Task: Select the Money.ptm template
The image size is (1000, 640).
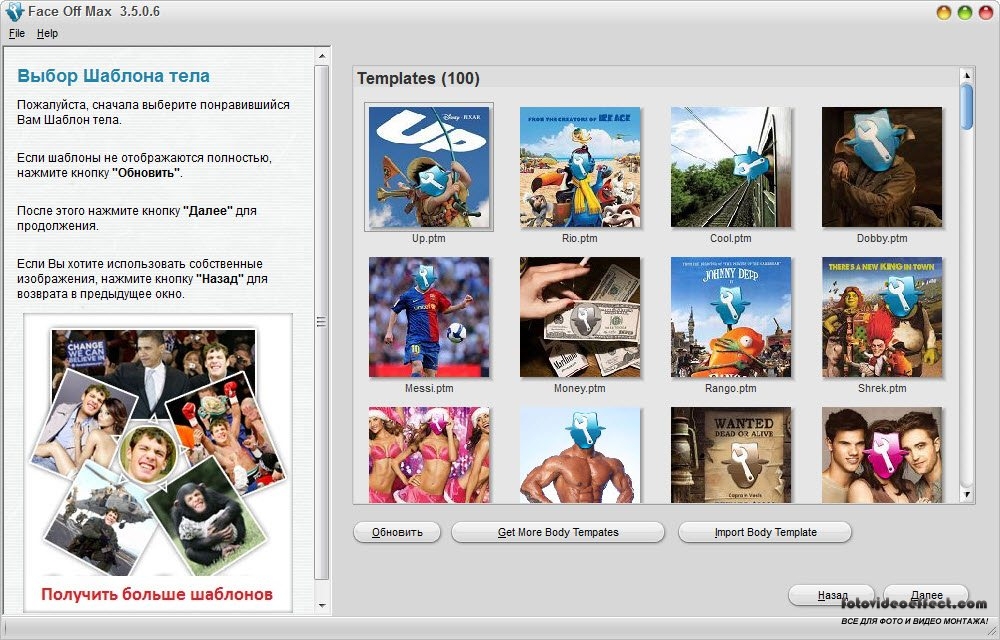Action: click(580, 317)
